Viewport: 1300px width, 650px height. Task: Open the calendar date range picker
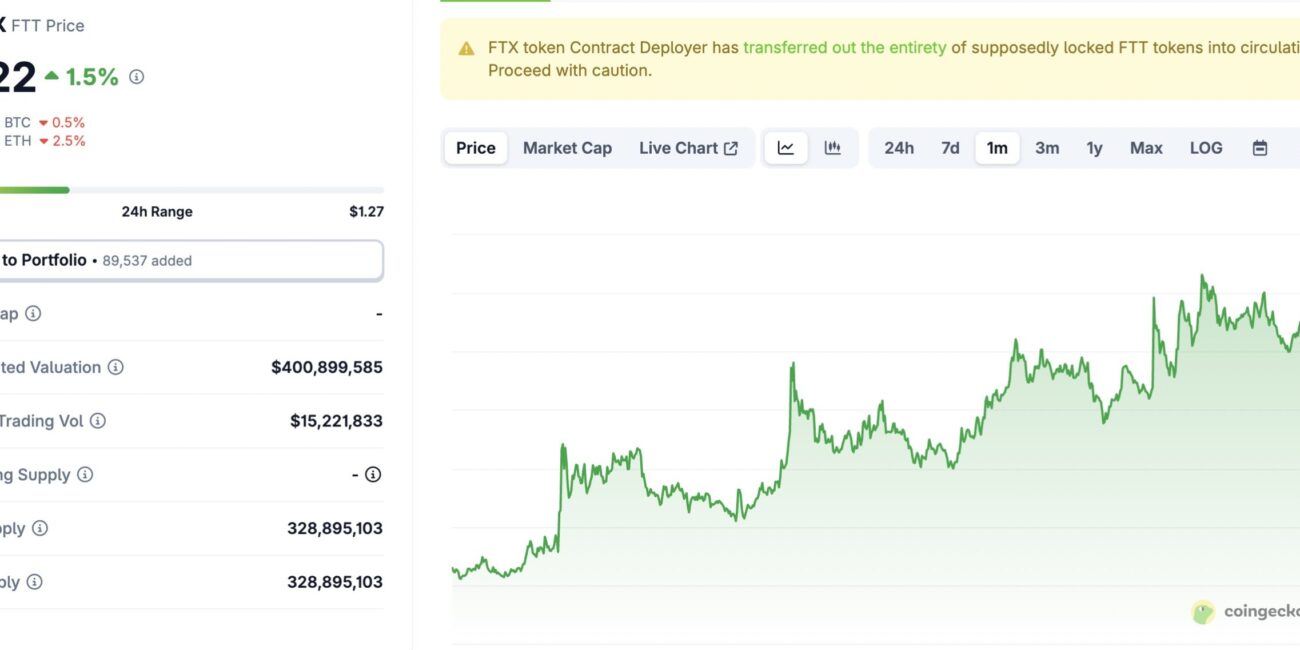click(x=1260, y=148)
